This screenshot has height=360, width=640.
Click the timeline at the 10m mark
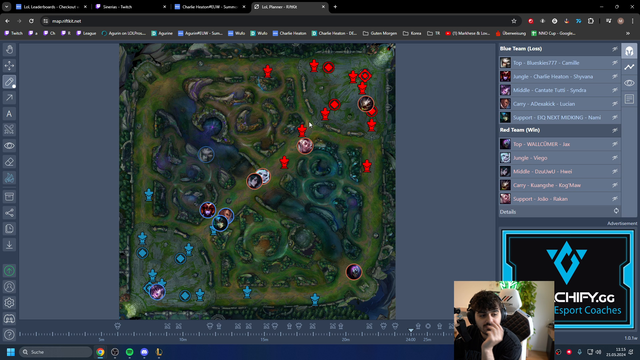(x=183, y=334)
